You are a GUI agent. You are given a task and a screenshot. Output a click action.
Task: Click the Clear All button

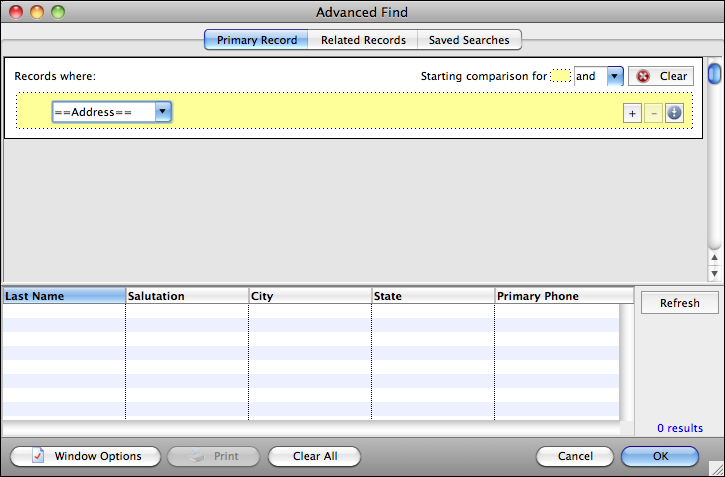click(314, 456)
